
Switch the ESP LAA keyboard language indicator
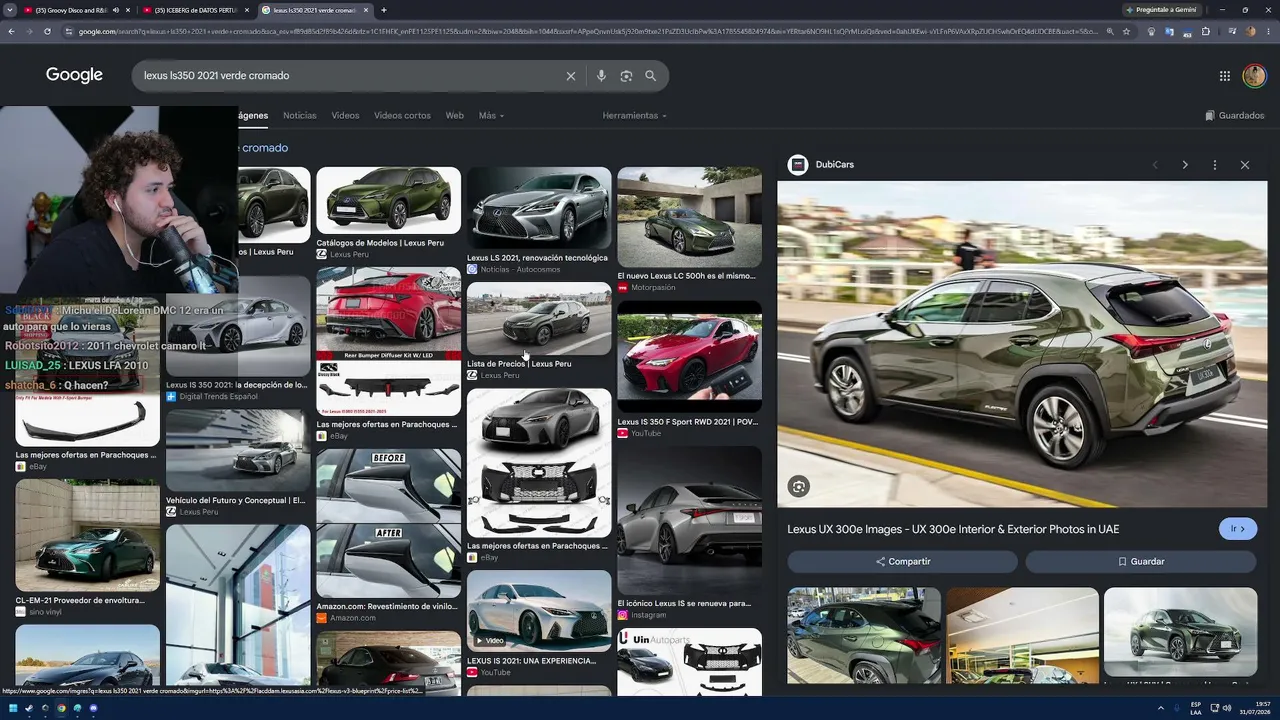(x=1196, y=708)
